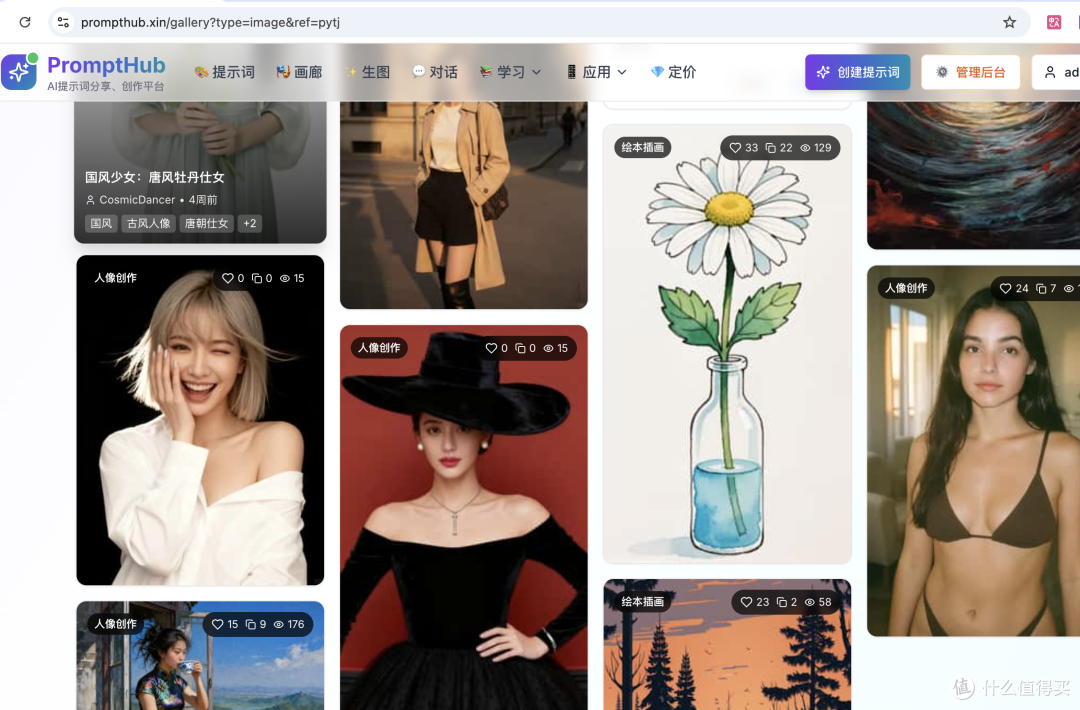Click 人像创作 label on bottom-left card

[116, 624]
